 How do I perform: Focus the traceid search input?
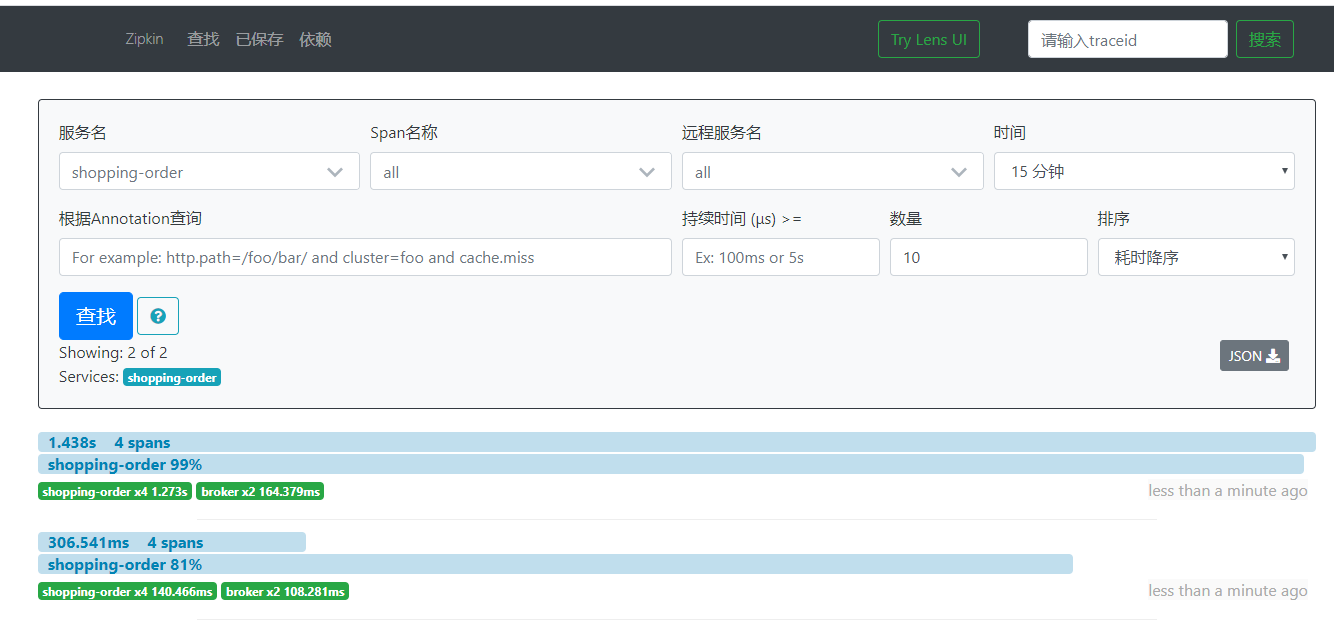click(1127, 39)
